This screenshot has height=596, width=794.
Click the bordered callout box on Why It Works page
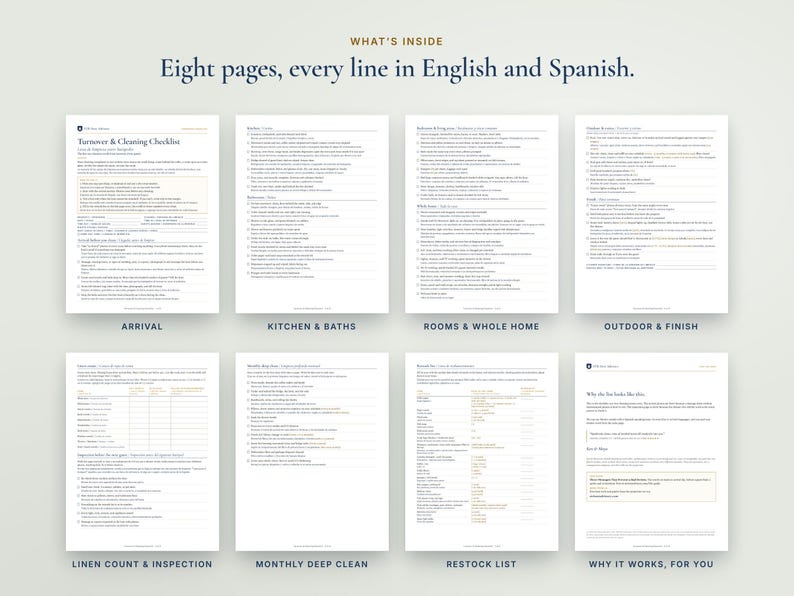coord(651,487)
